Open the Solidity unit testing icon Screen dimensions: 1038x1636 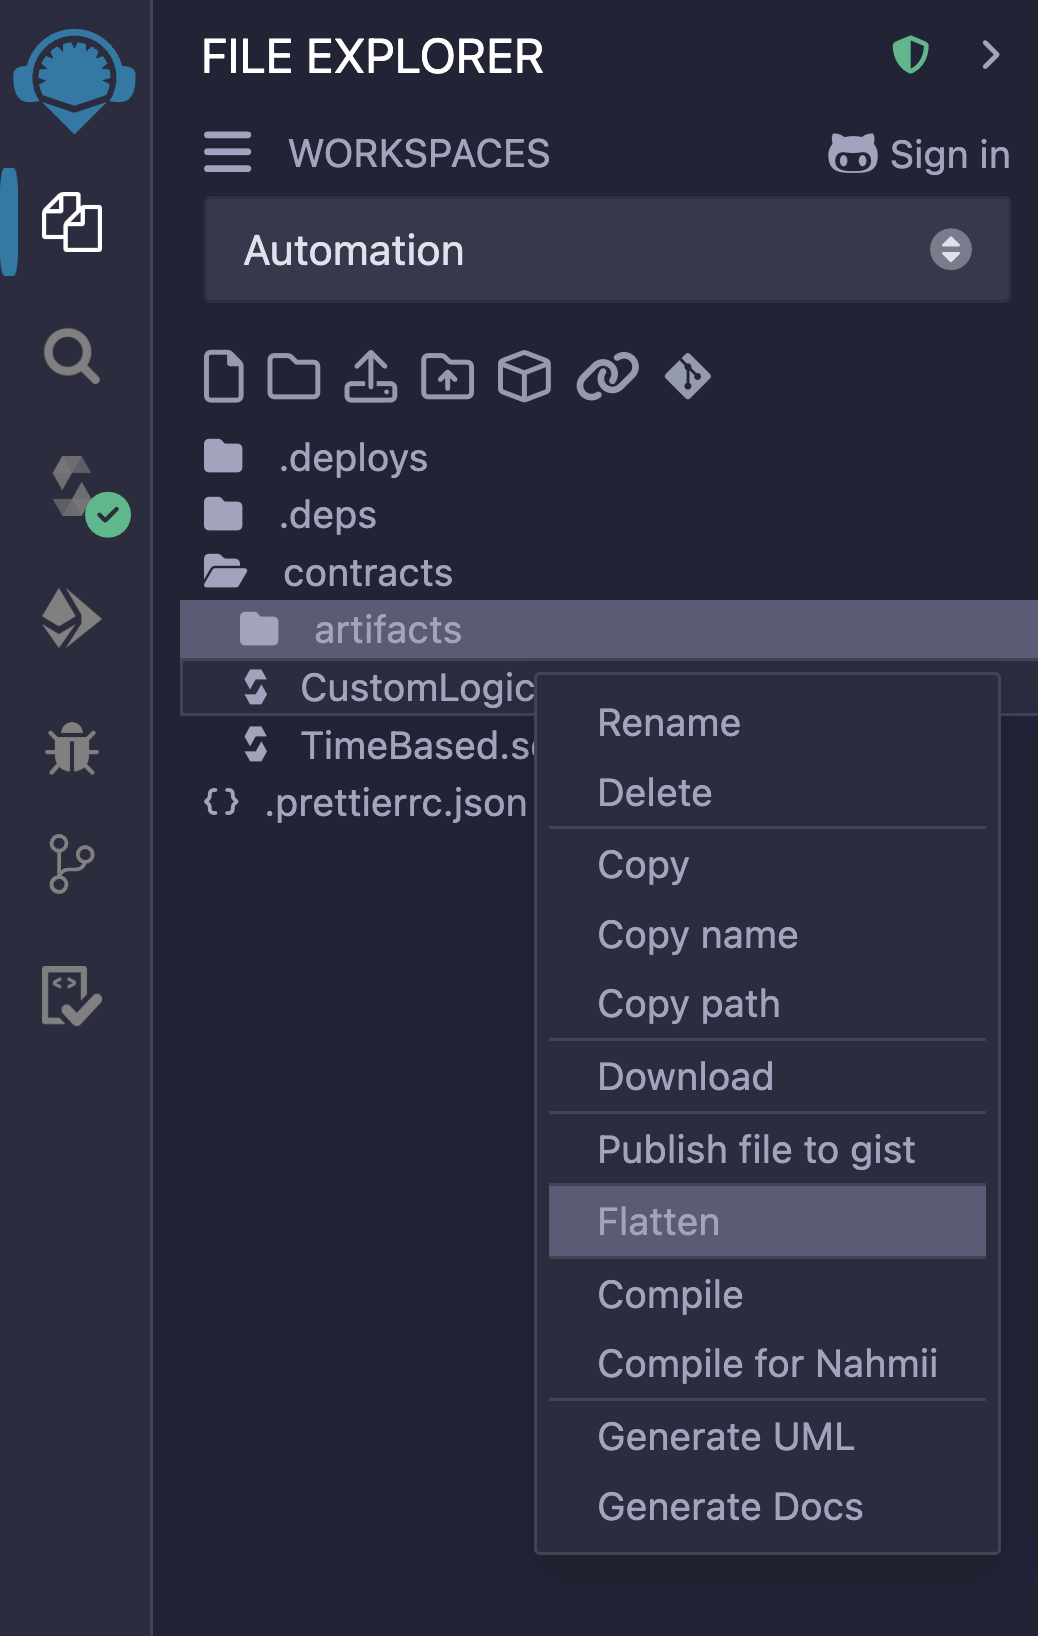click(x=71, y=995)
